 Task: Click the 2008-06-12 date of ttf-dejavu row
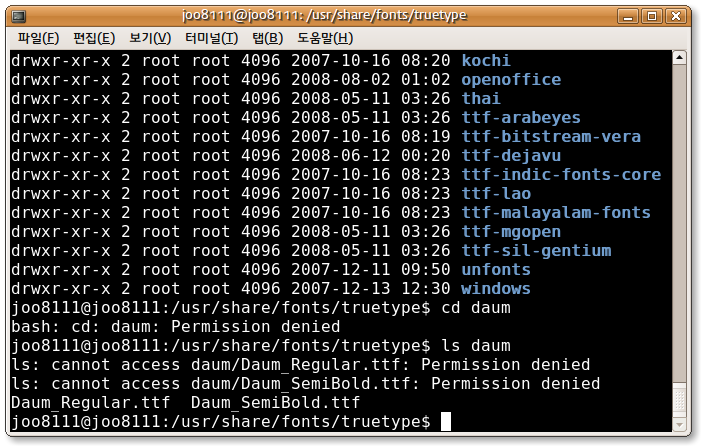coord(341,156)
